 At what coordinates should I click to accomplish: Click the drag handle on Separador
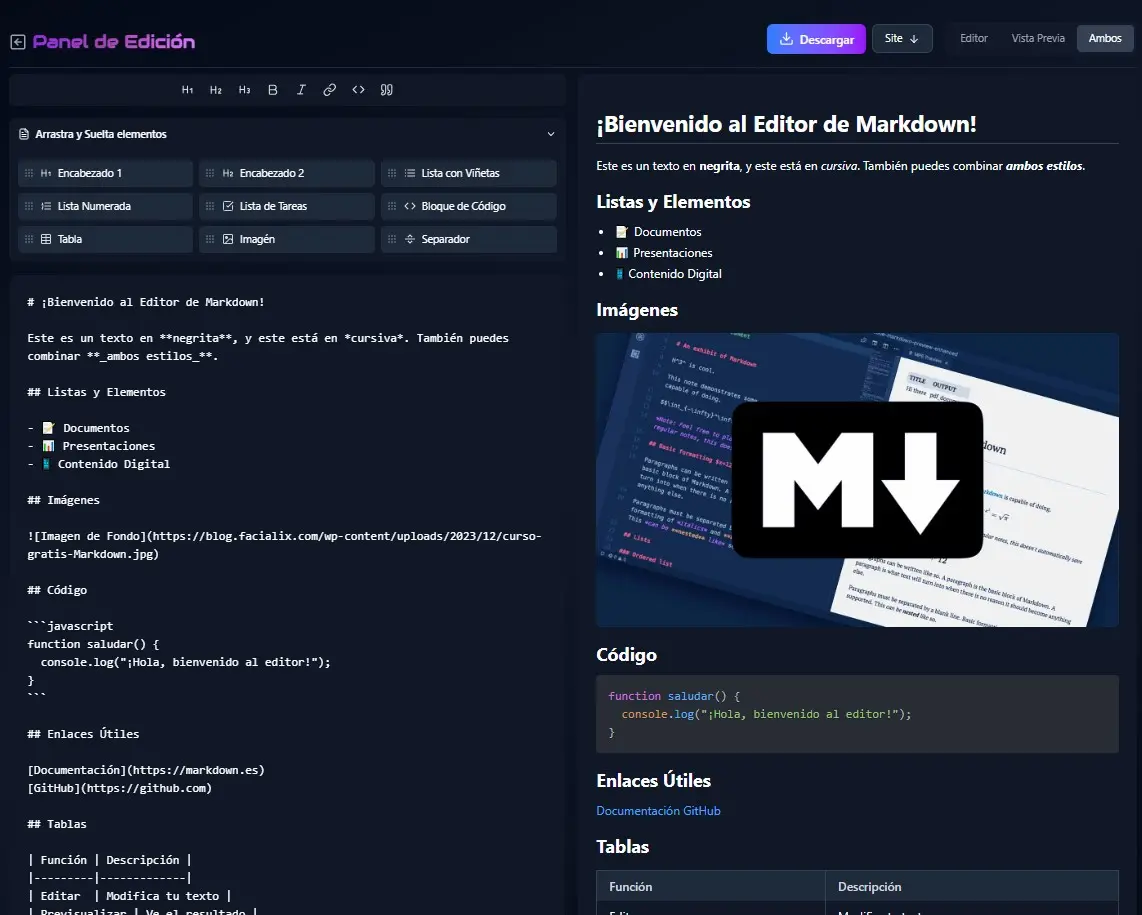(x=392, y=239)
